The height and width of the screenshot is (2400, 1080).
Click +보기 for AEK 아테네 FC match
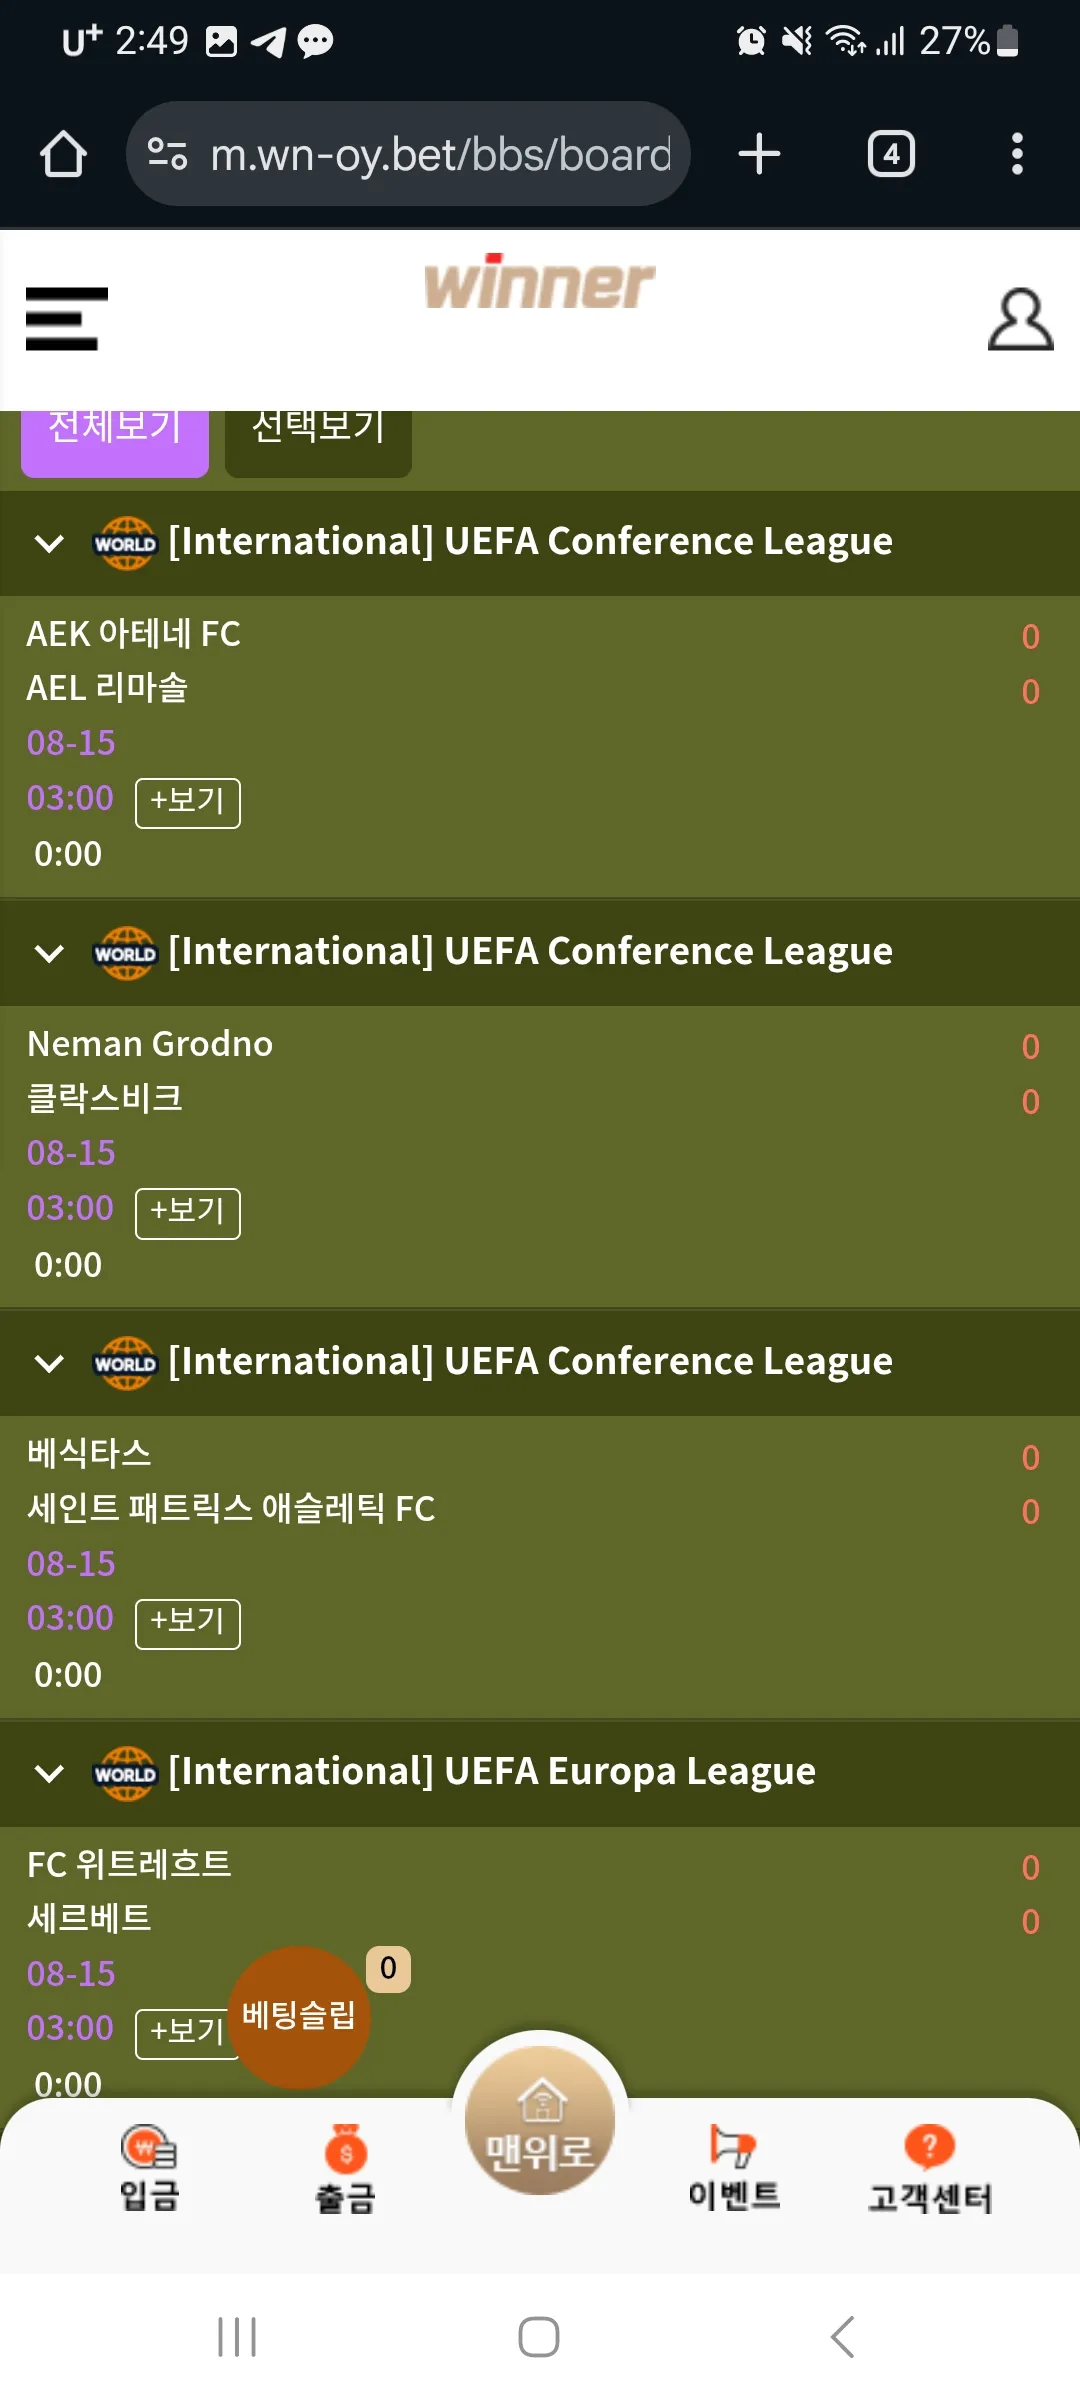coord(188,803)
